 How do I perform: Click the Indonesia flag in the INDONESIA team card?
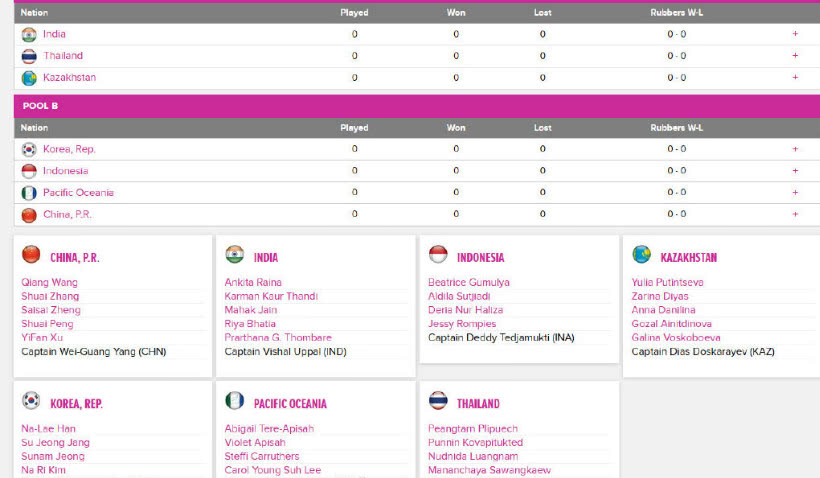pyautogui.click(x=438, y=254)
